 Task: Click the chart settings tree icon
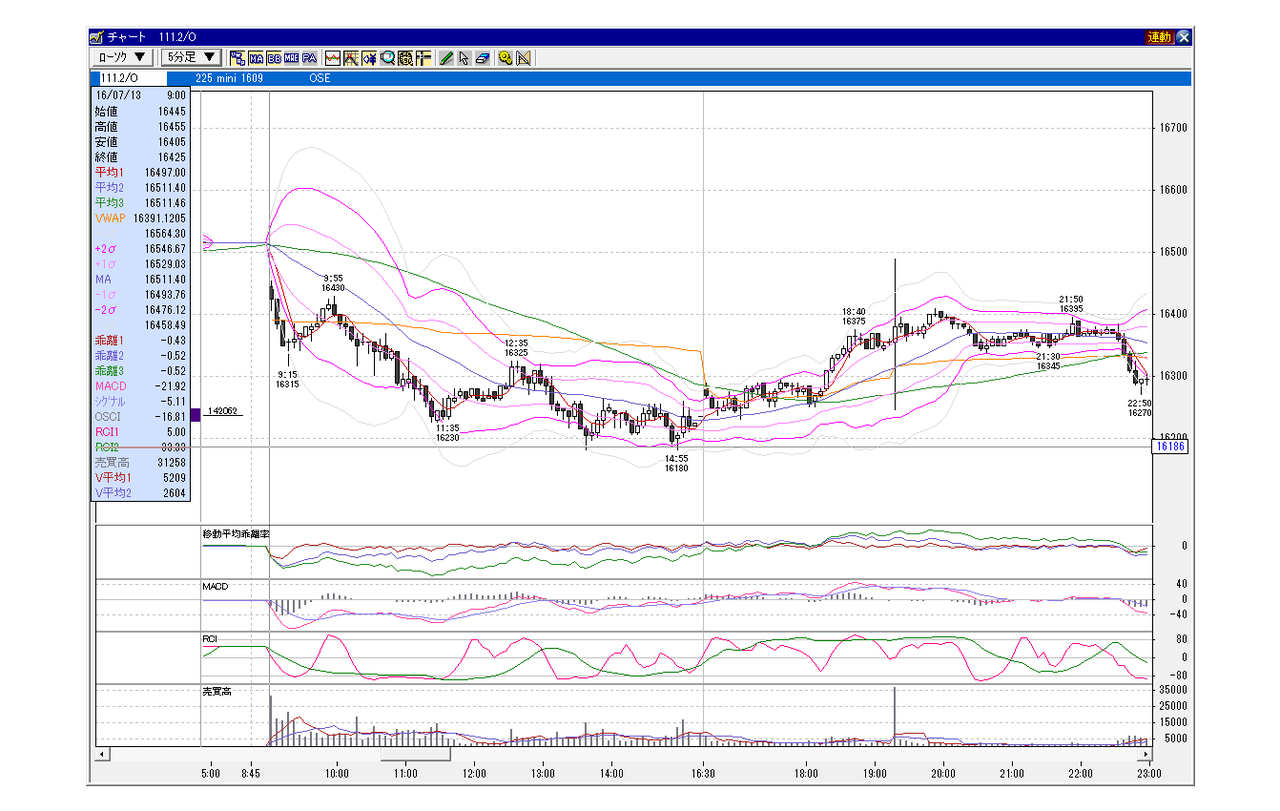tap(238, 58)
